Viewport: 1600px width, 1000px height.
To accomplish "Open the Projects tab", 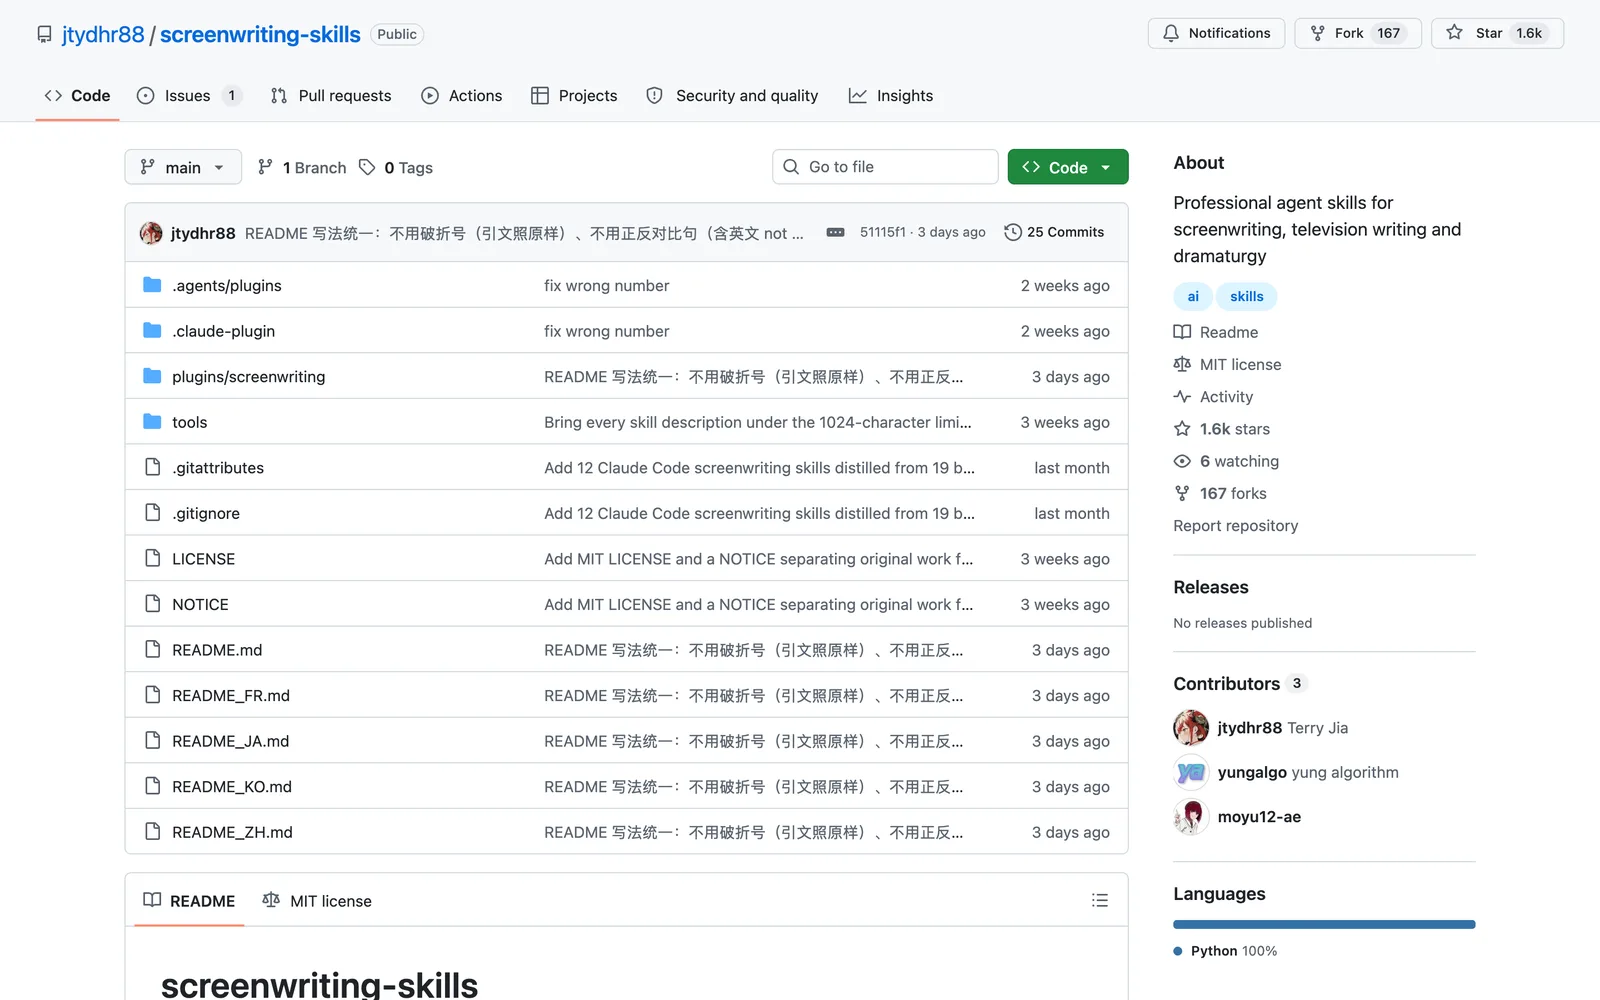I will click(x=574, y=96).
